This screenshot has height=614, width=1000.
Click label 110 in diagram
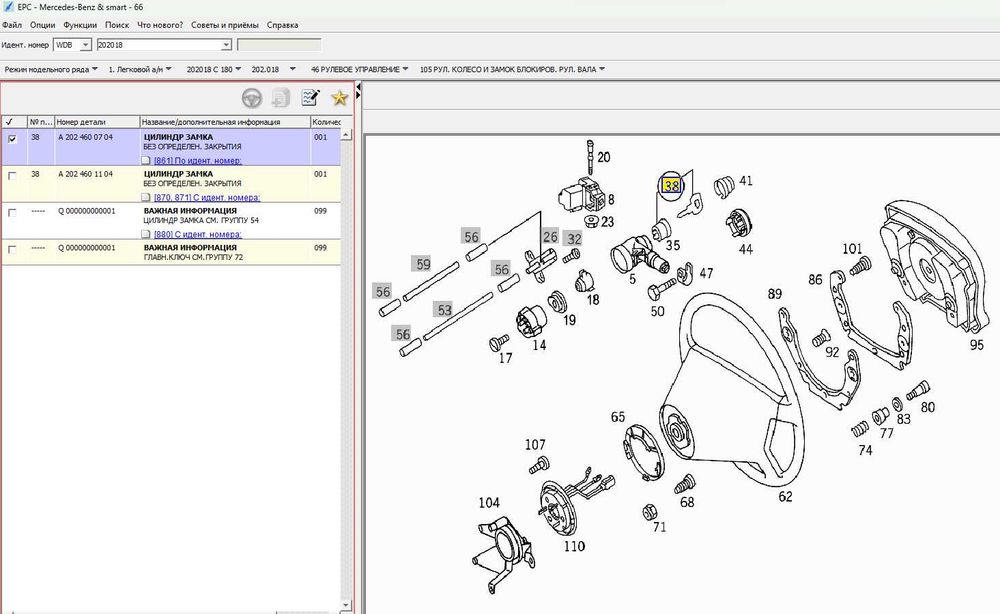tap(574, 546)
